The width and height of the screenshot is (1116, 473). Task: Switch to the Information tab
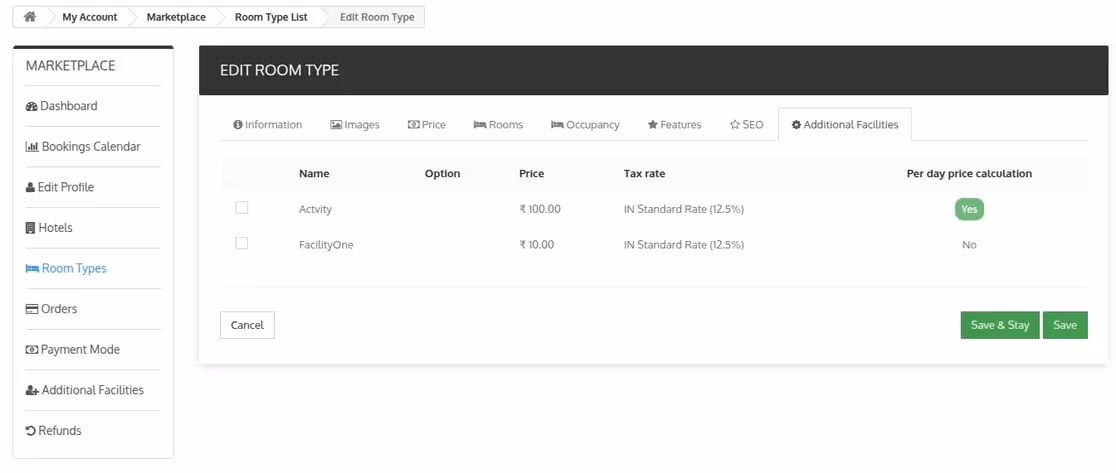click(x=268, y=124)
